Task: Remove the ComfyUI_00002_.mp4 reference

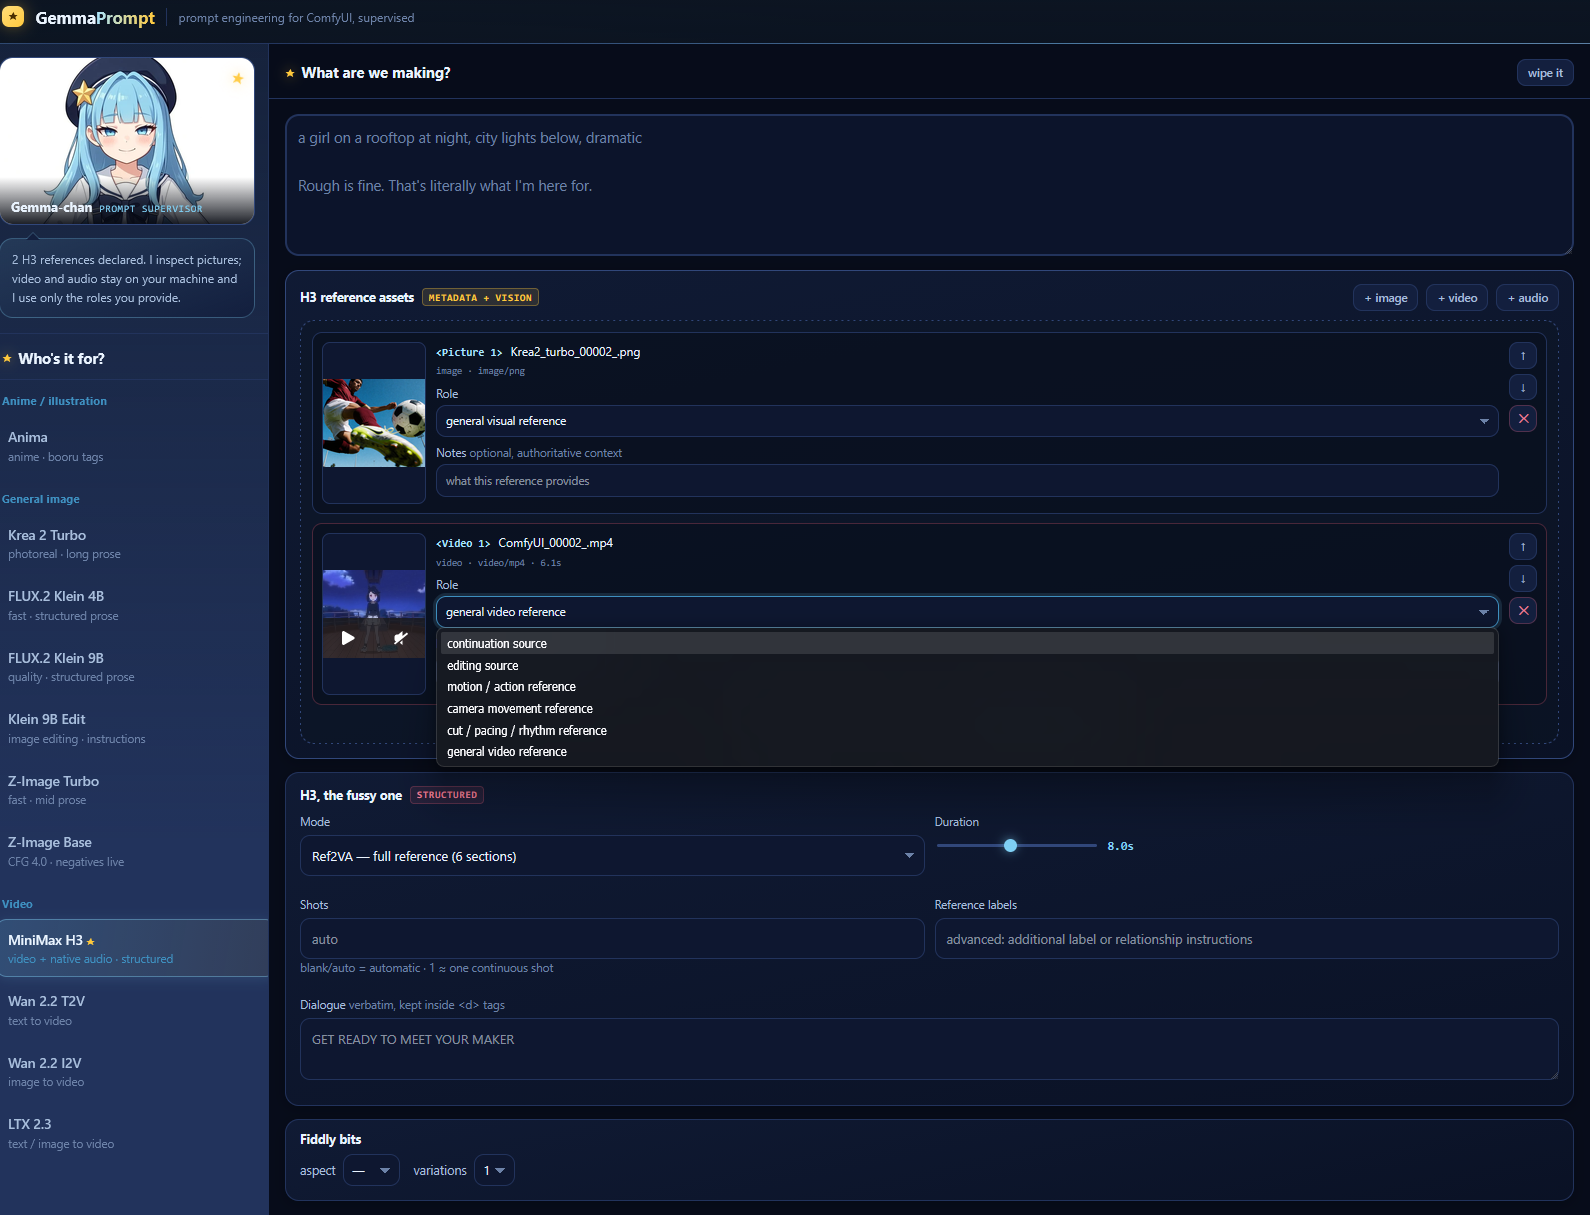Action: tap(1523, 610)
